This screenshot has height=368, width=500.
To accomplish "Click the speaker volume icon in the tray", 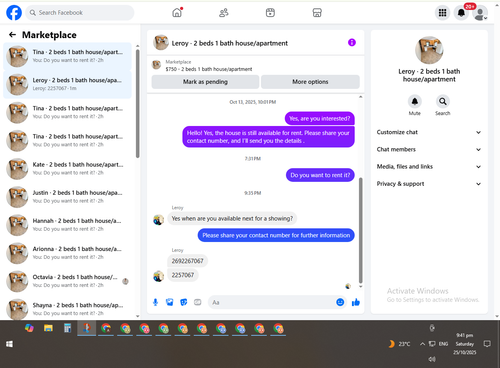I will click(432, 359).
